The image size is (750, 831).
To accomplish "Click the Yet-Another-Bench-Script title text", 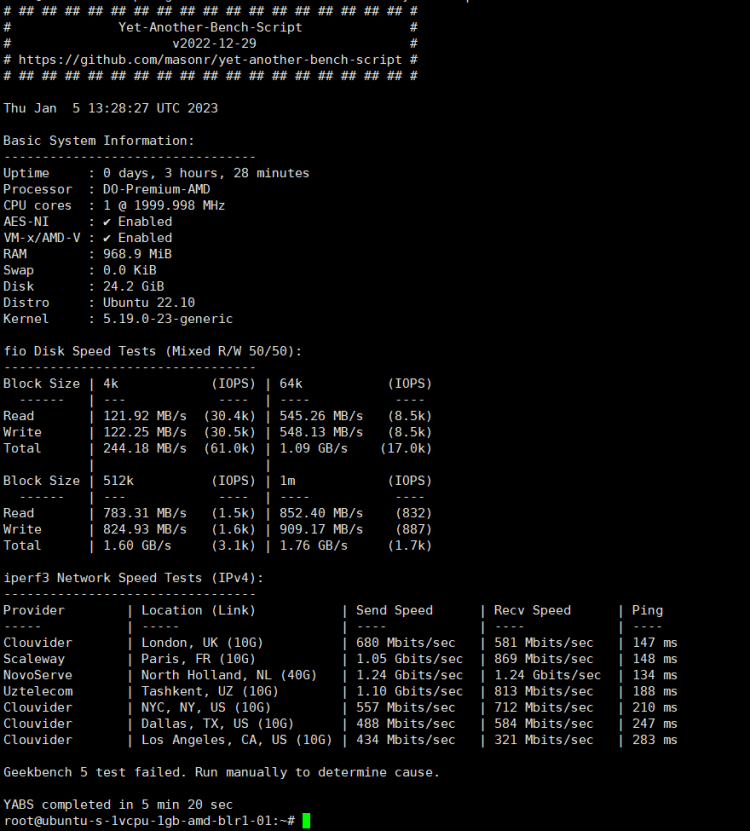I will [210, 27].
